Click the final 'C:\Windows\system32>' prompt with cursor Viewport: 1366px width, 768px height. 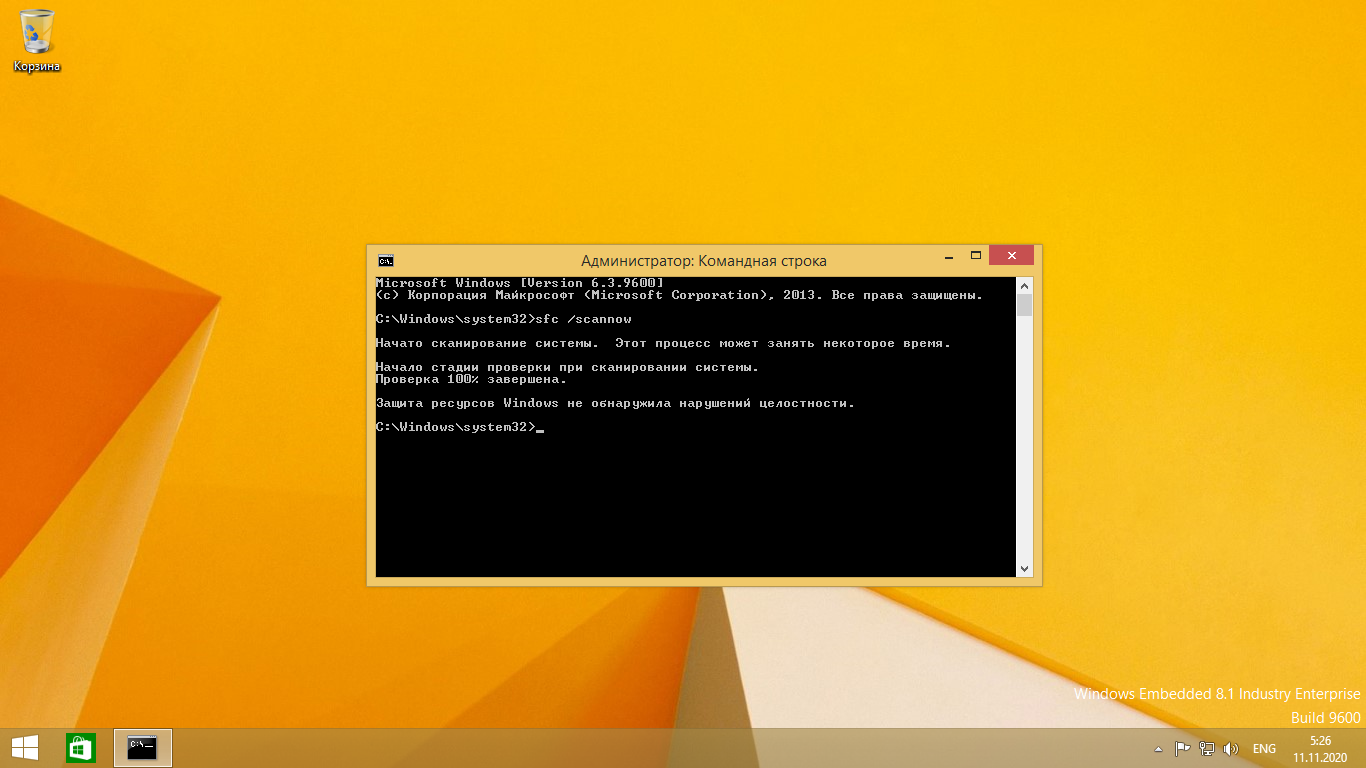click(x=459, y=427)
